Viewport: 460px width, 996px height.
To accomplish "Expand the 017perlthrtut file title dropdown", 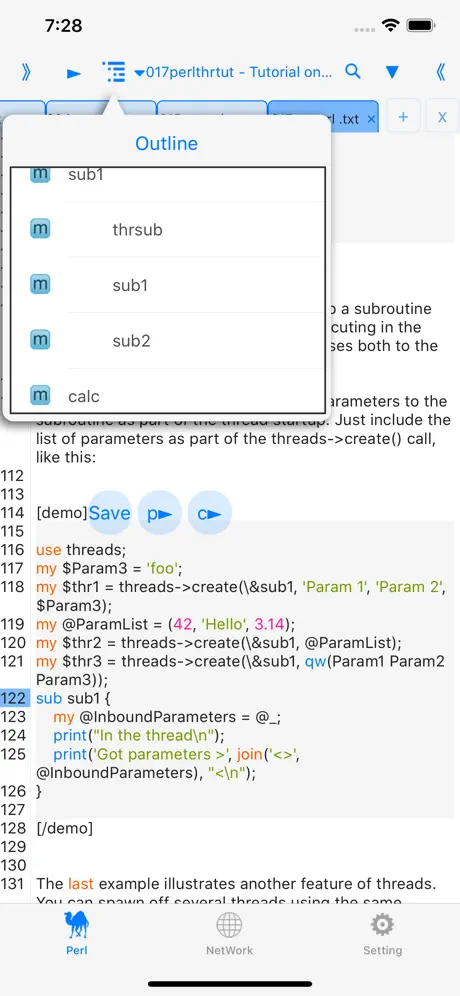I will tap(233, 72).
